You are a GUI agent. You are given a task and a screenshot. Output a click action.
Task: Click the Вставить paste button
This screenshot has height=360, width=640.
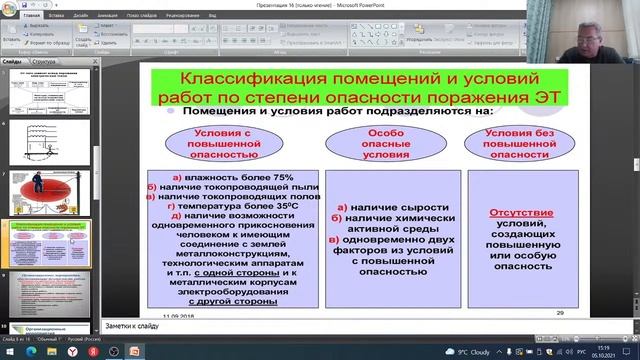pyautogui.click(x=11, y=34)
